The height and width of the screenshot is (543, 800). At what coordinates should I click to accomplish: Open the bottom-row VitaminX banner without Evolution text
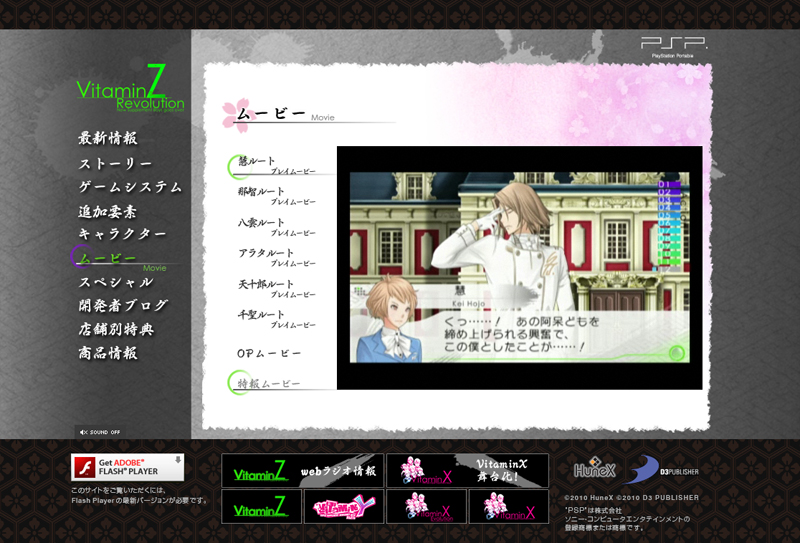point(509,506)
